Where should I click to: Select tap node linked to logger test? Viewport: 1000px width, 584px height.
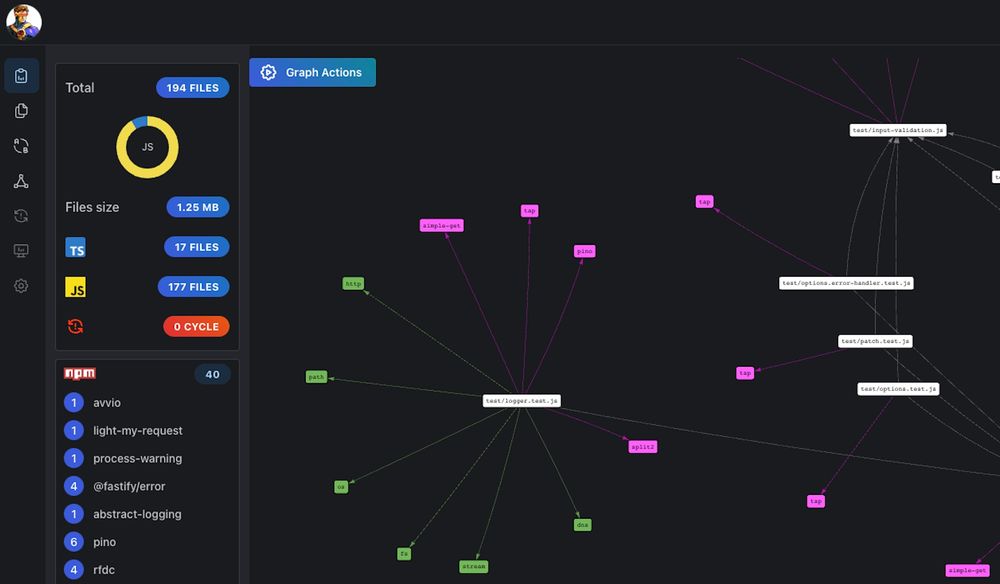529,210
